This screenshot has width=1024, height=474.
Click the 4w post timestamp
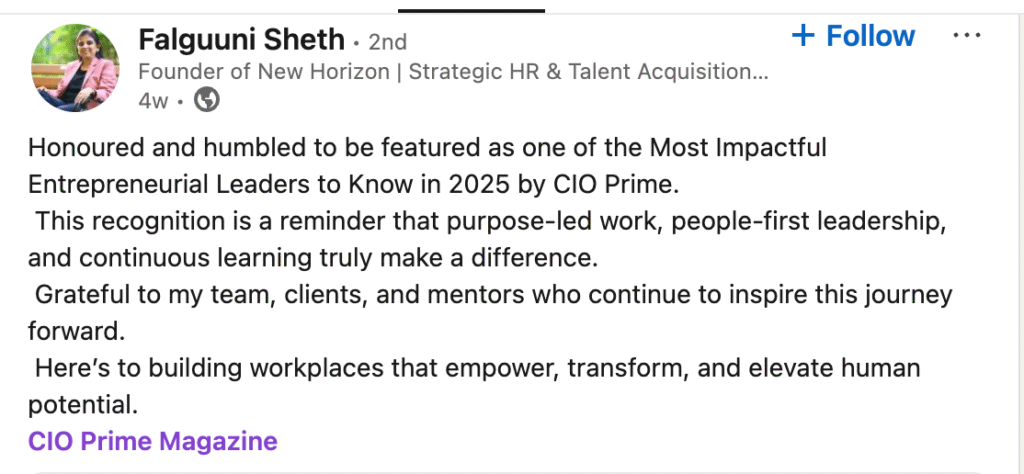click(153, 100)
